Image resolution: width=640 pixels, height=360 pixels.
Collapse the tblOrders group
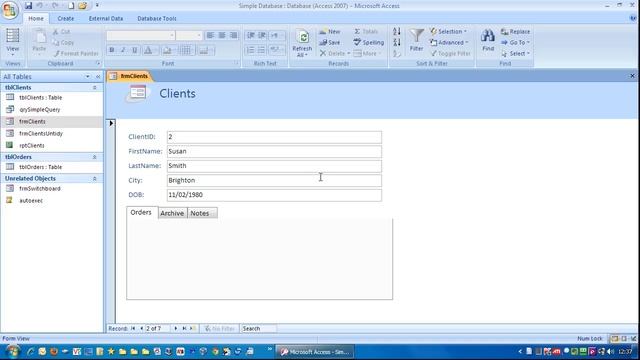tap(94, 157)
